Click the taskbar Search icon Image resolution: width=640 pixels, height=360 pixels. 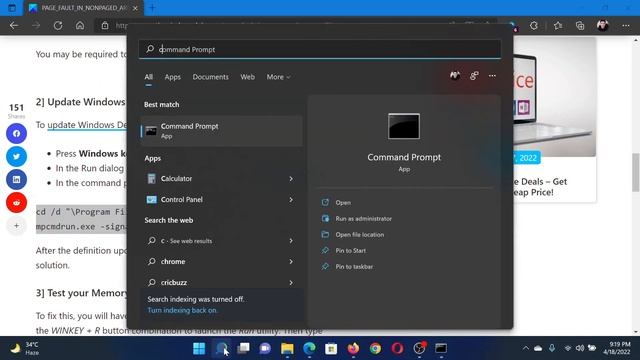click(222, 348)
